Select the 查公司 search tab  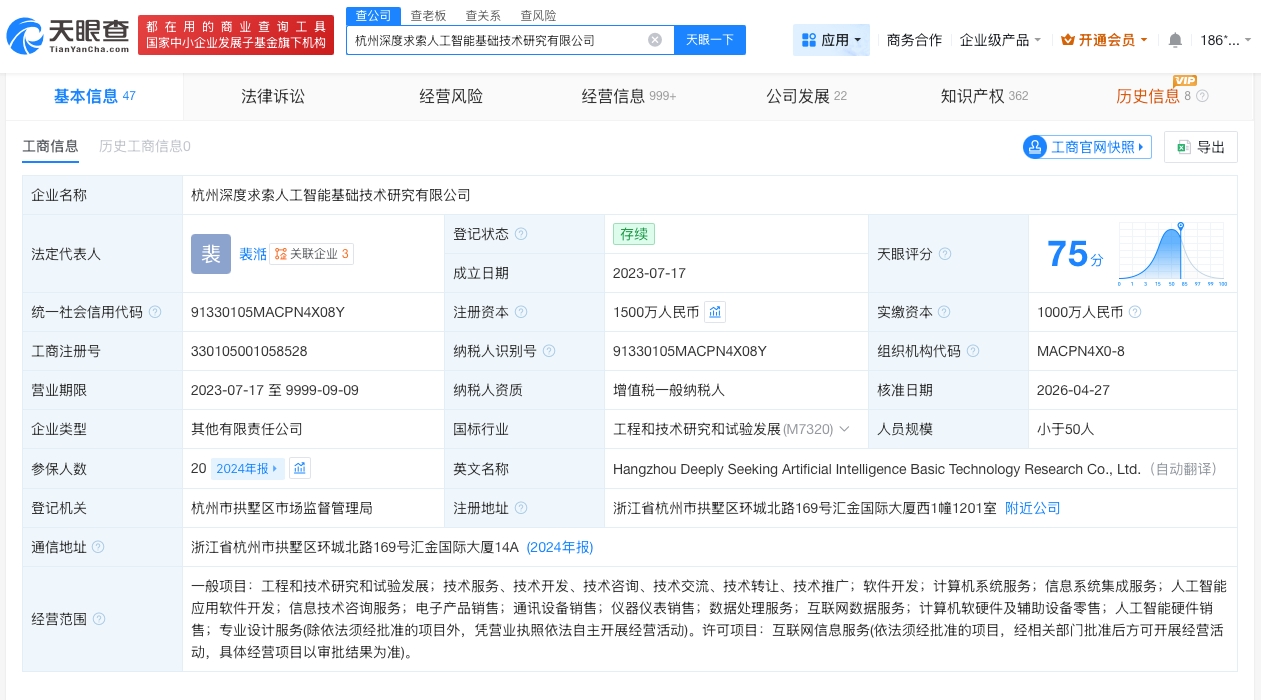pos(374,16)
